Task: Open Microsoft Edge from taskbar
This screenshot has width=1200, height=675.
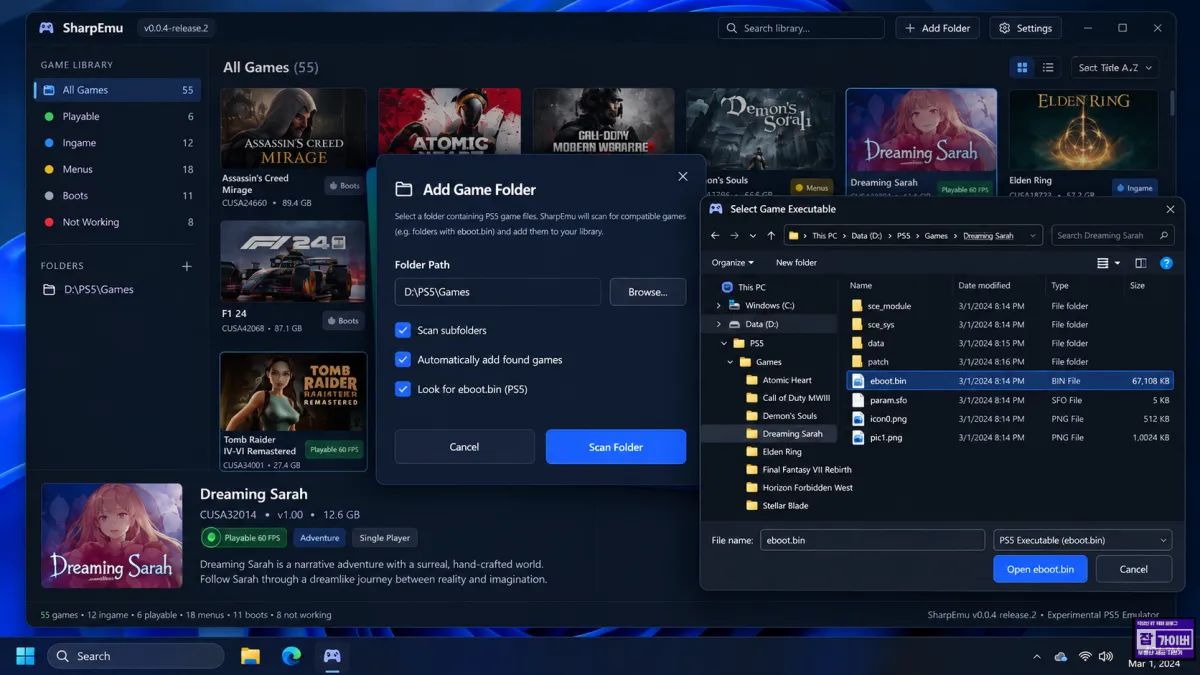Action: pos(291,656)
